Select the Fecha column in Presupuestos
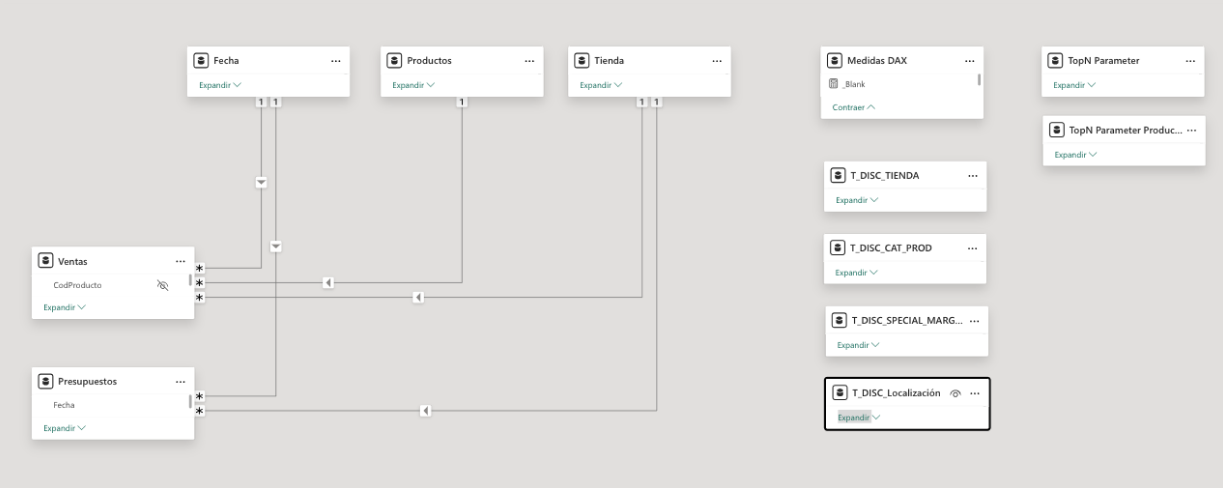Image resolution: width=1223 pixels, height=488 pixels. pyautogui.click(x=64, y=405)
